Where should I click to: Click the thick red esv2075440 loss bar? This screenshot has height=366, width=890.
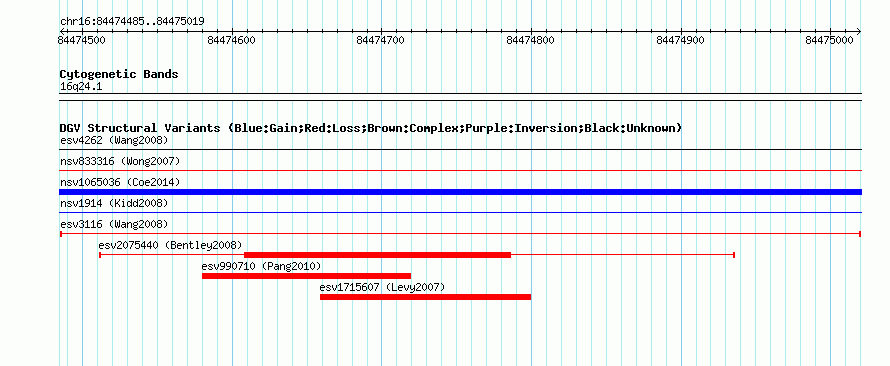[377, 255]
